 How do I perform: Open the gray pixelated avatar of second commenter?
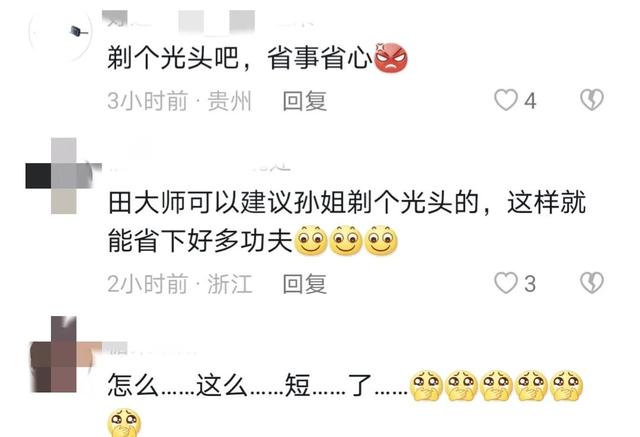coord(63,176)
